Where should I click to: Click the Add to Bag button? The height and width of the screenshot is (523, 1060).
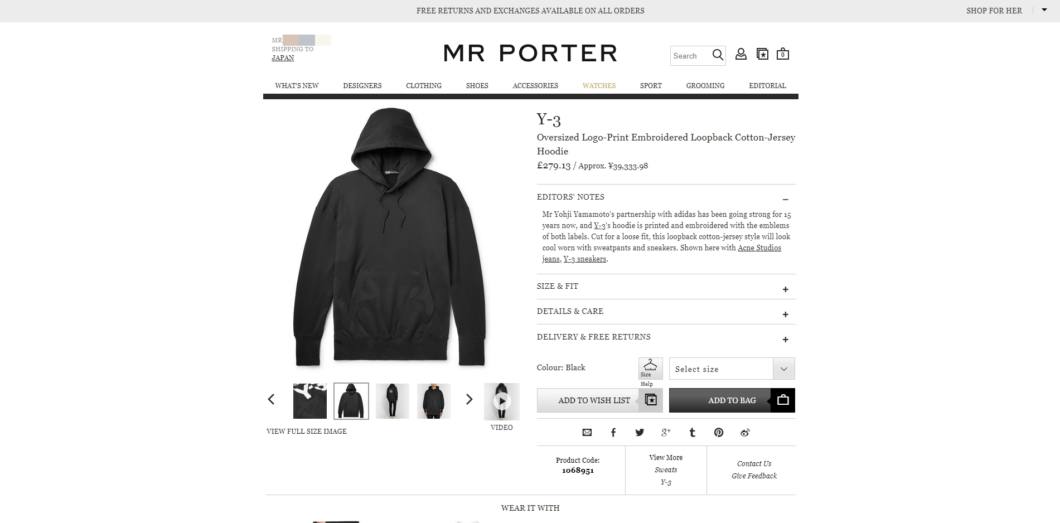732,401
